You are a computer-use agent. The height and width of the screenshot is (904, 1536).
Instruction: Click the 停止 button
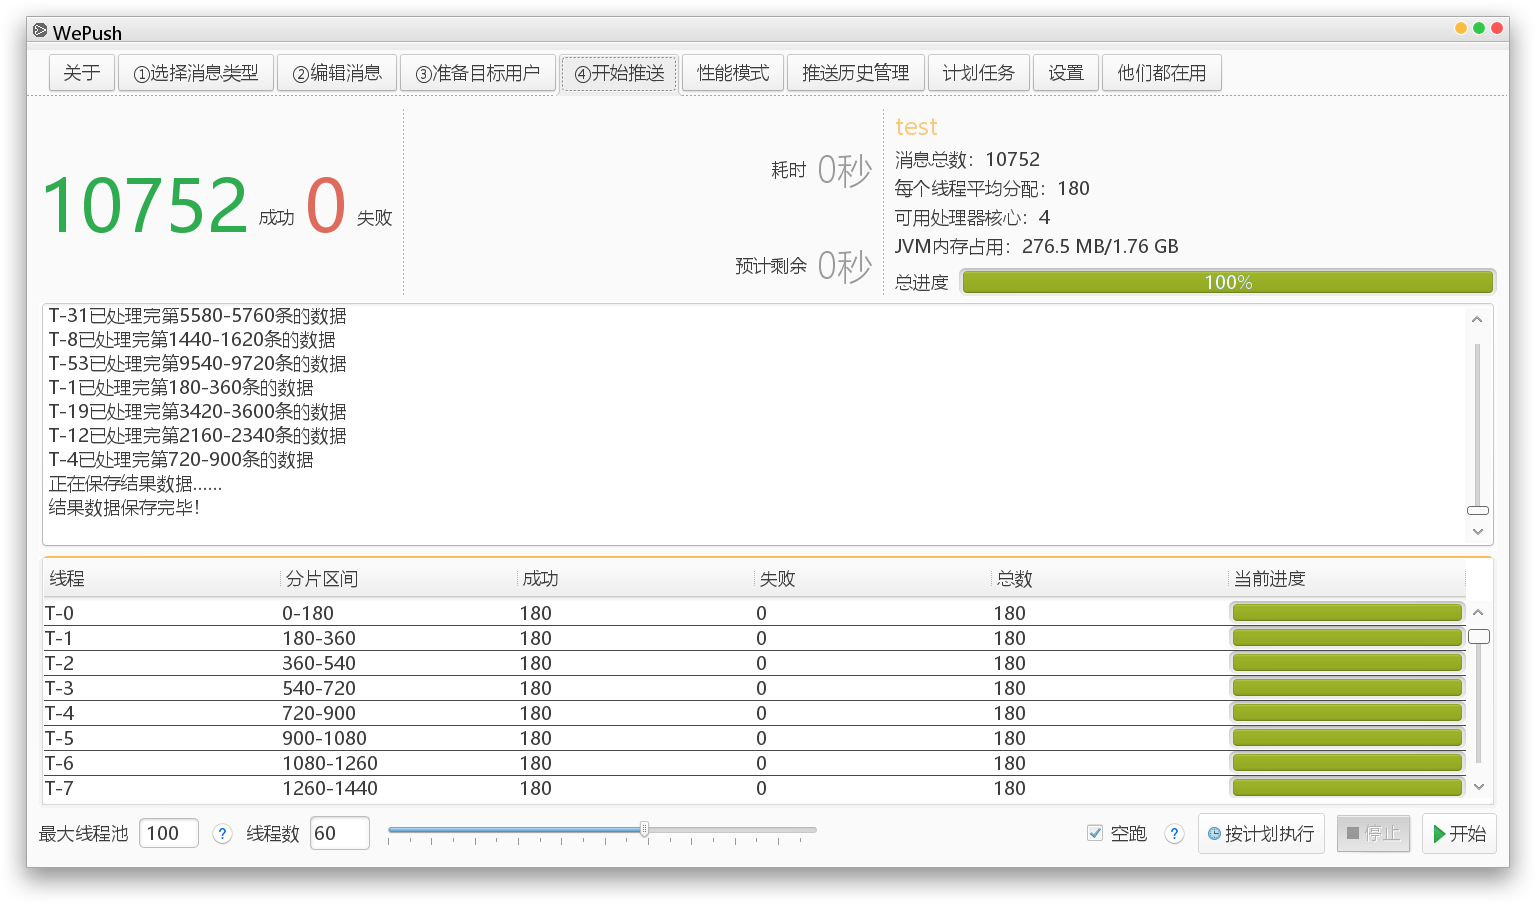pos(1373,833)
